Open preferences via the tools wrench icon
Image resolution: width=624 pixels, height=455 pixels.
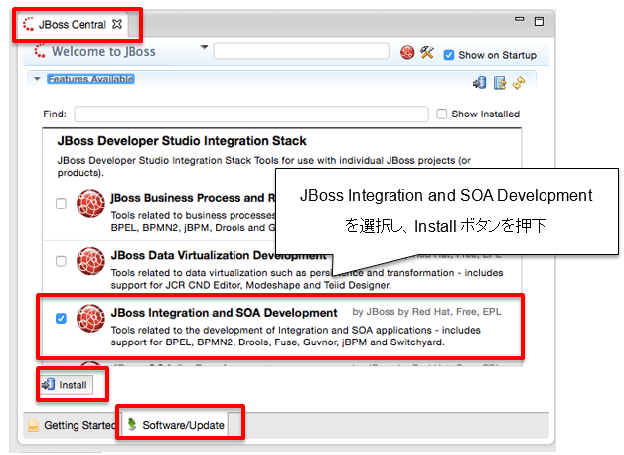click(x=427, y=52)
